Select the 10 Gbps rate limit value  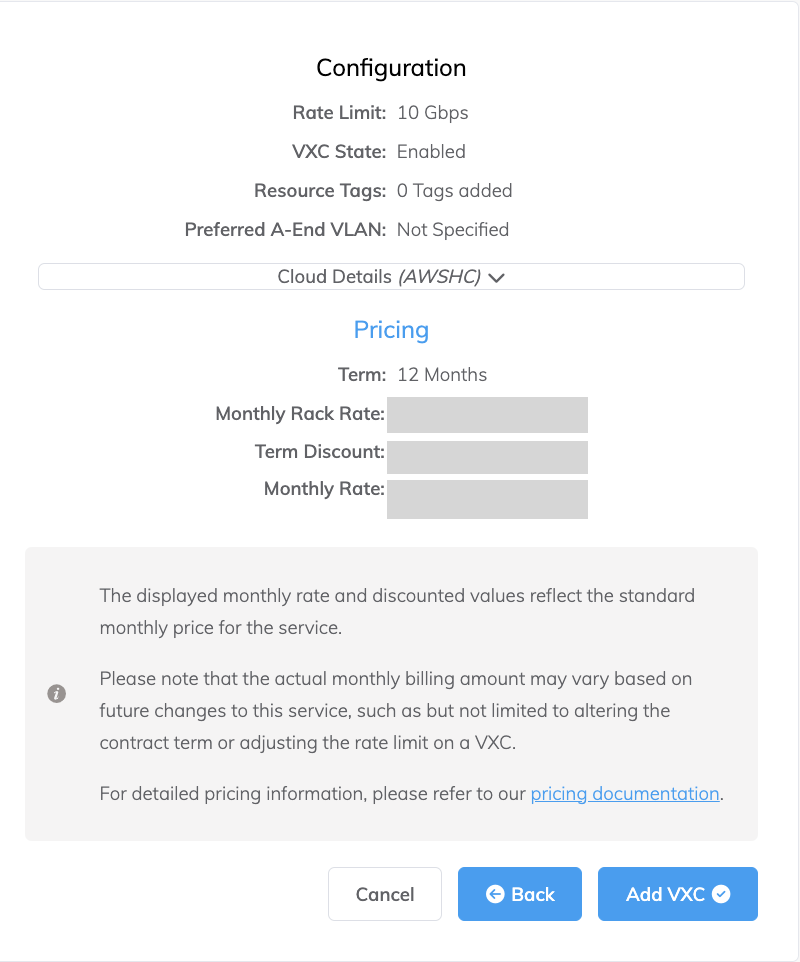click(432, 113)
